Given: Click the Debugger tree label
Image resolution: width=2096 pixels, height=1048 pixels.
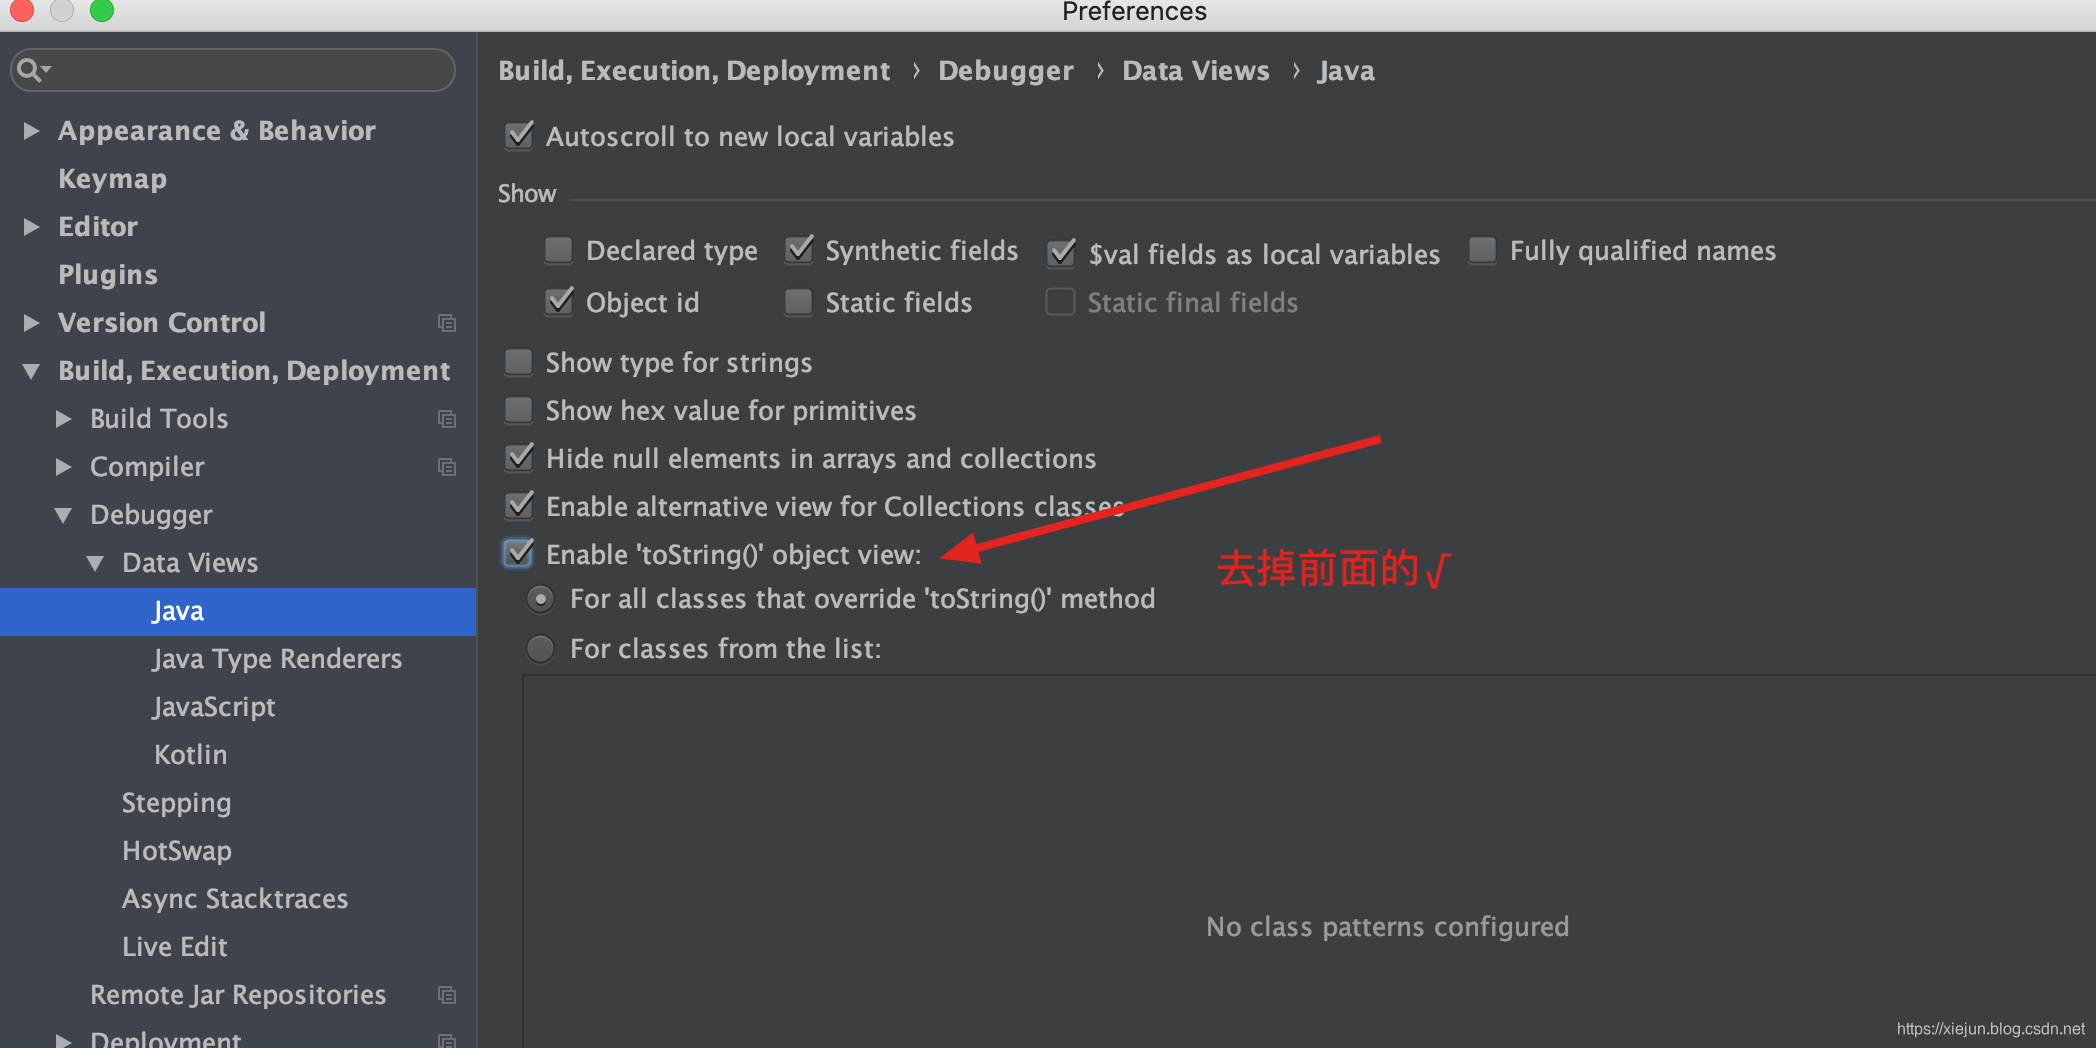Looking at the screenshot, I should (x=151, y=515).
